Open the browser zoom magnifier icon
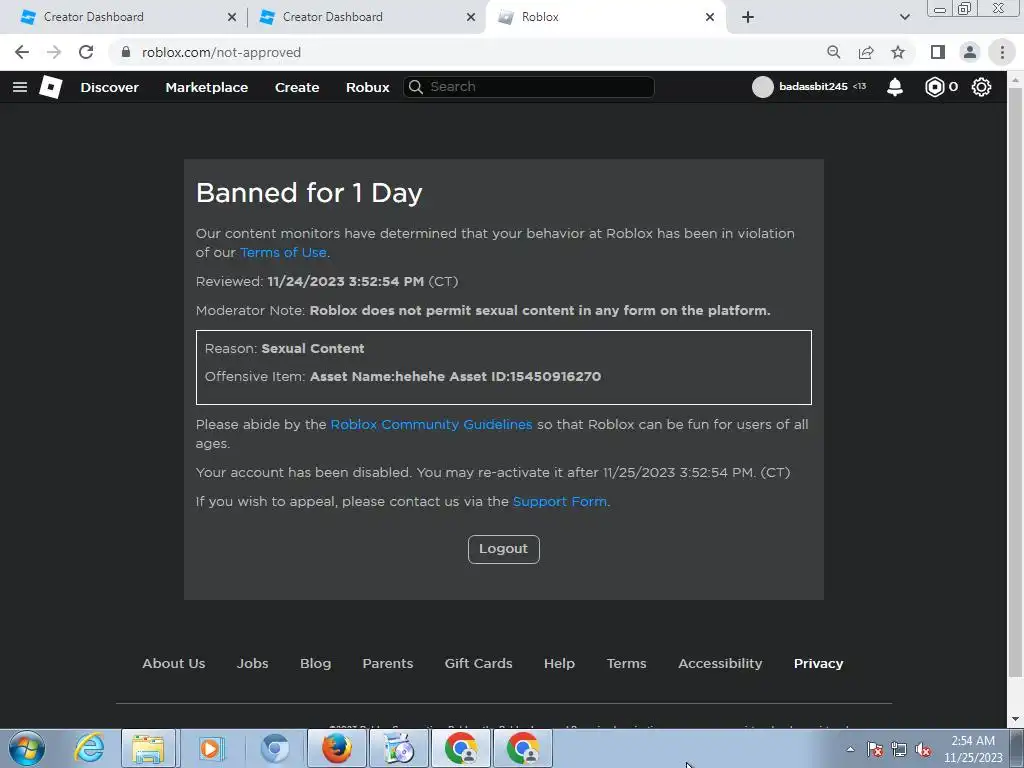Screen dimensions: 1024x768 833,52
